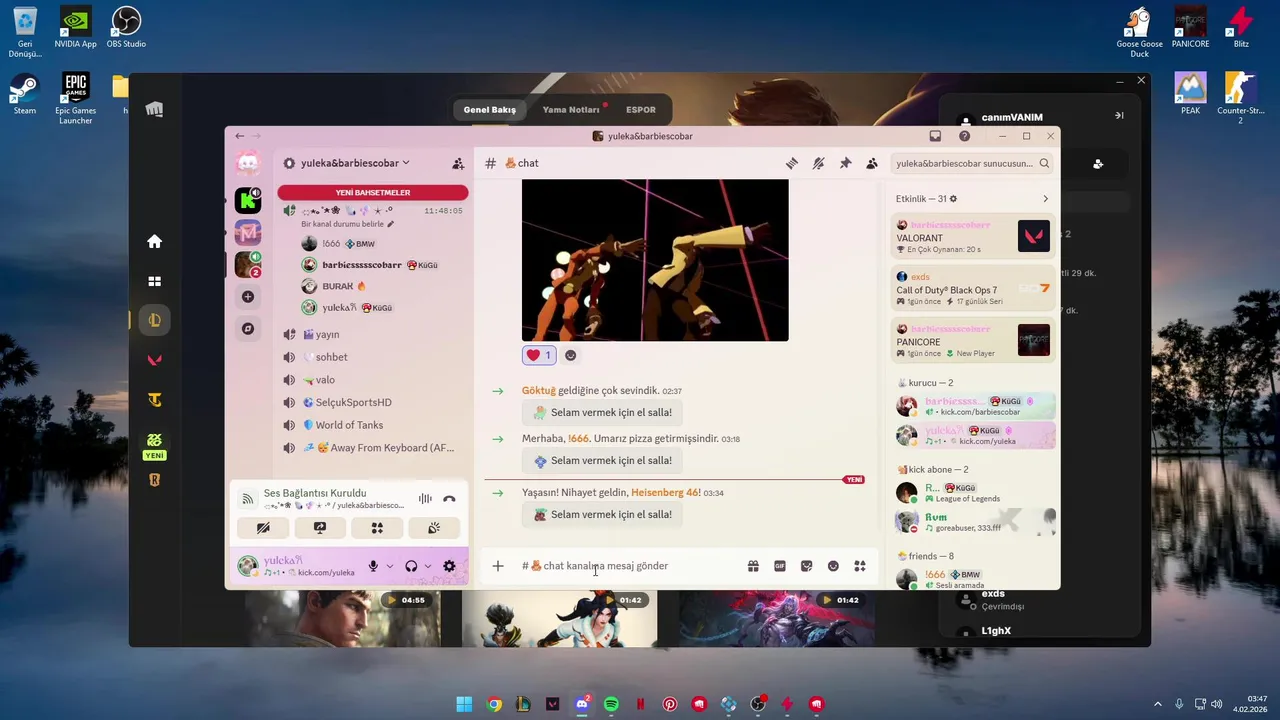
Task: Click the Heisenberg 46 username link
Action: [x=664, y=492]
